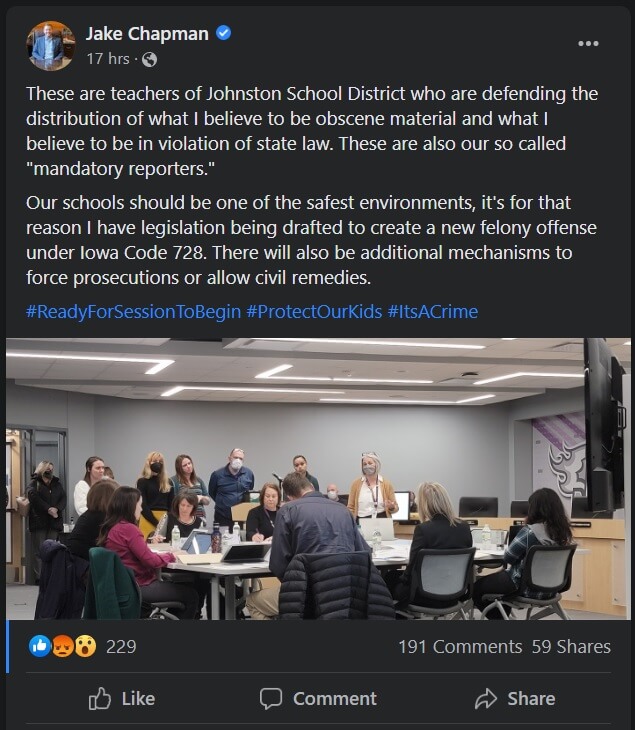Viewport: 635px width, 730px height.
Task: Click the post's first paragraph text
Action: [312, 131]
